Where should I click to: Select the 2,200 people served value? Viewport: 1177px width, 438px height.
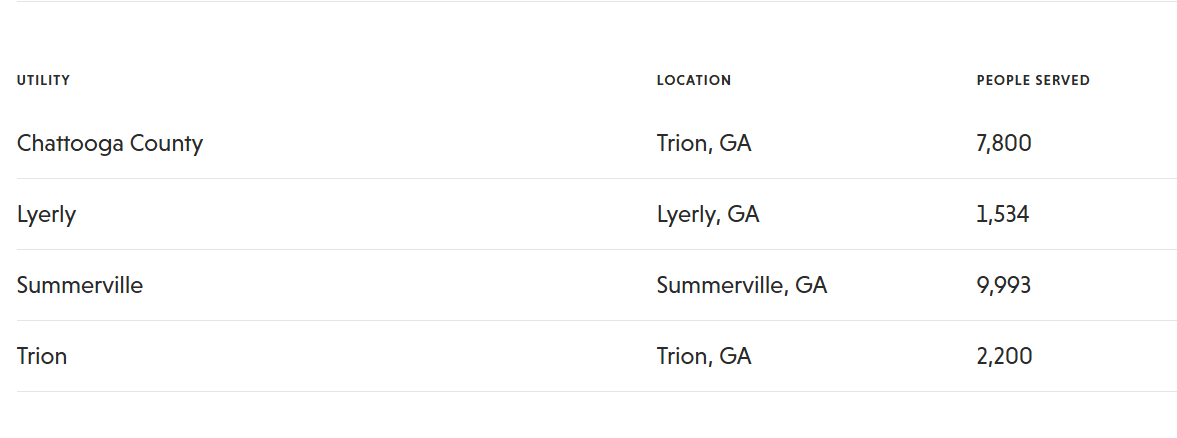coord(1004,356)
